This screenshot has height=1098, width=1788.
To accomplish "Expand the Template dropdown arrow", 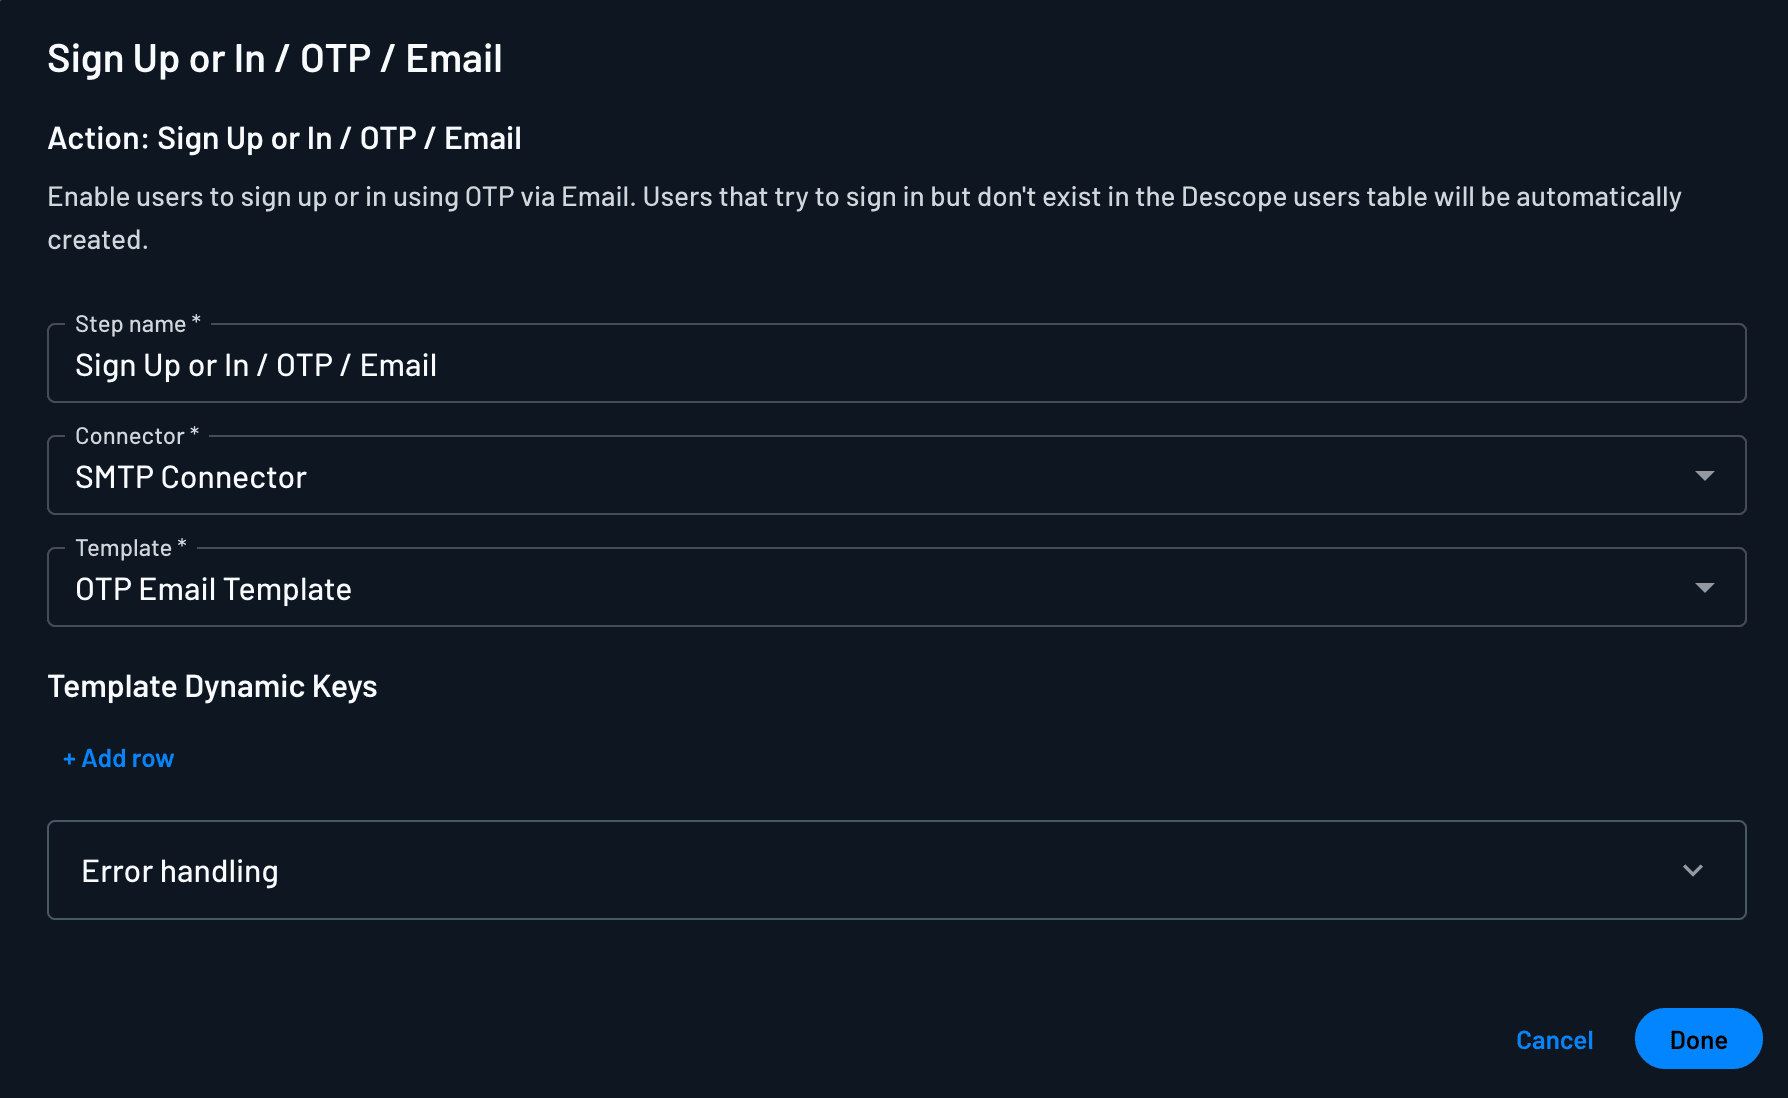I will [x=1705, y=587].
